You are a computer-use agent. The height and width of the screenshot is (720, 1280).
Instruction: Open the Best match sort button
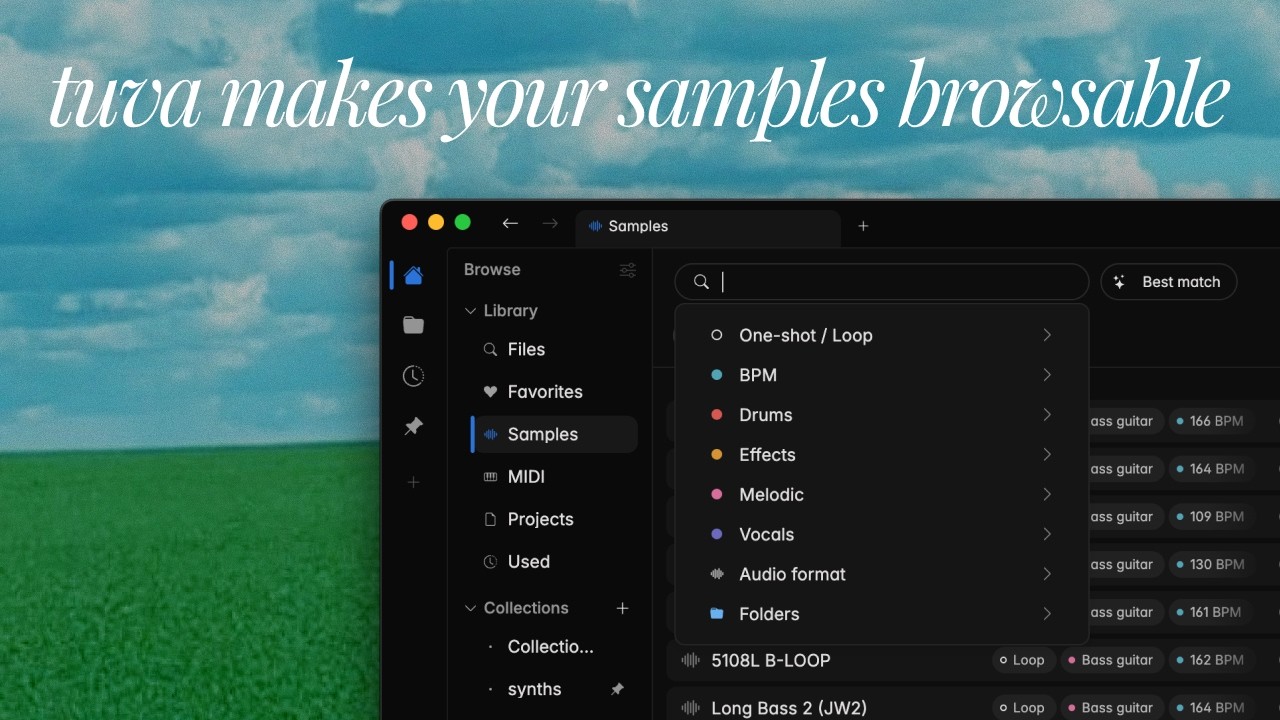coord(1169,282)
